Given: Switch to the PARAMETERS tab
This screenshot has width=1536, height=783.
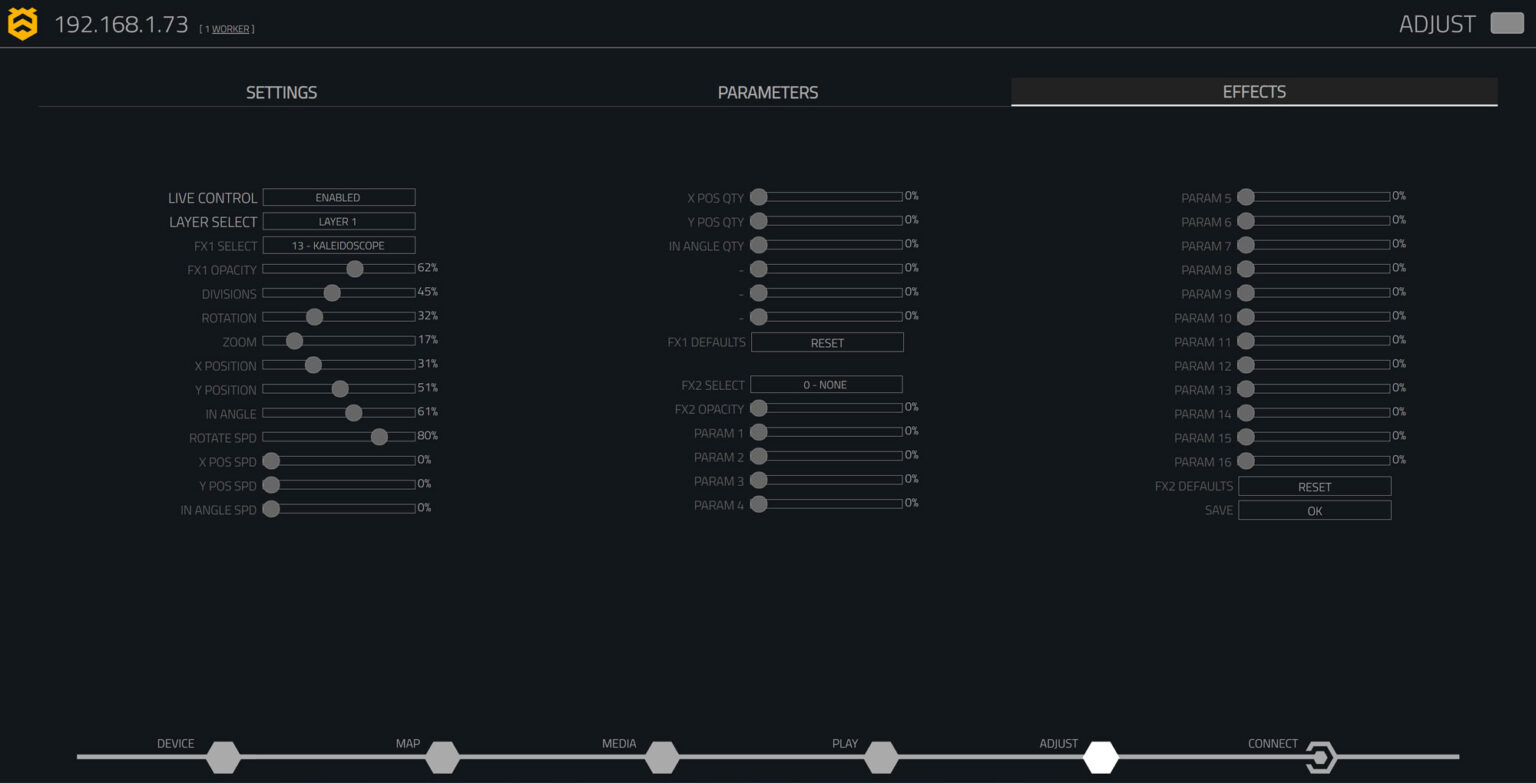Looking at the screenshot, I should click(x=767, y=92).
